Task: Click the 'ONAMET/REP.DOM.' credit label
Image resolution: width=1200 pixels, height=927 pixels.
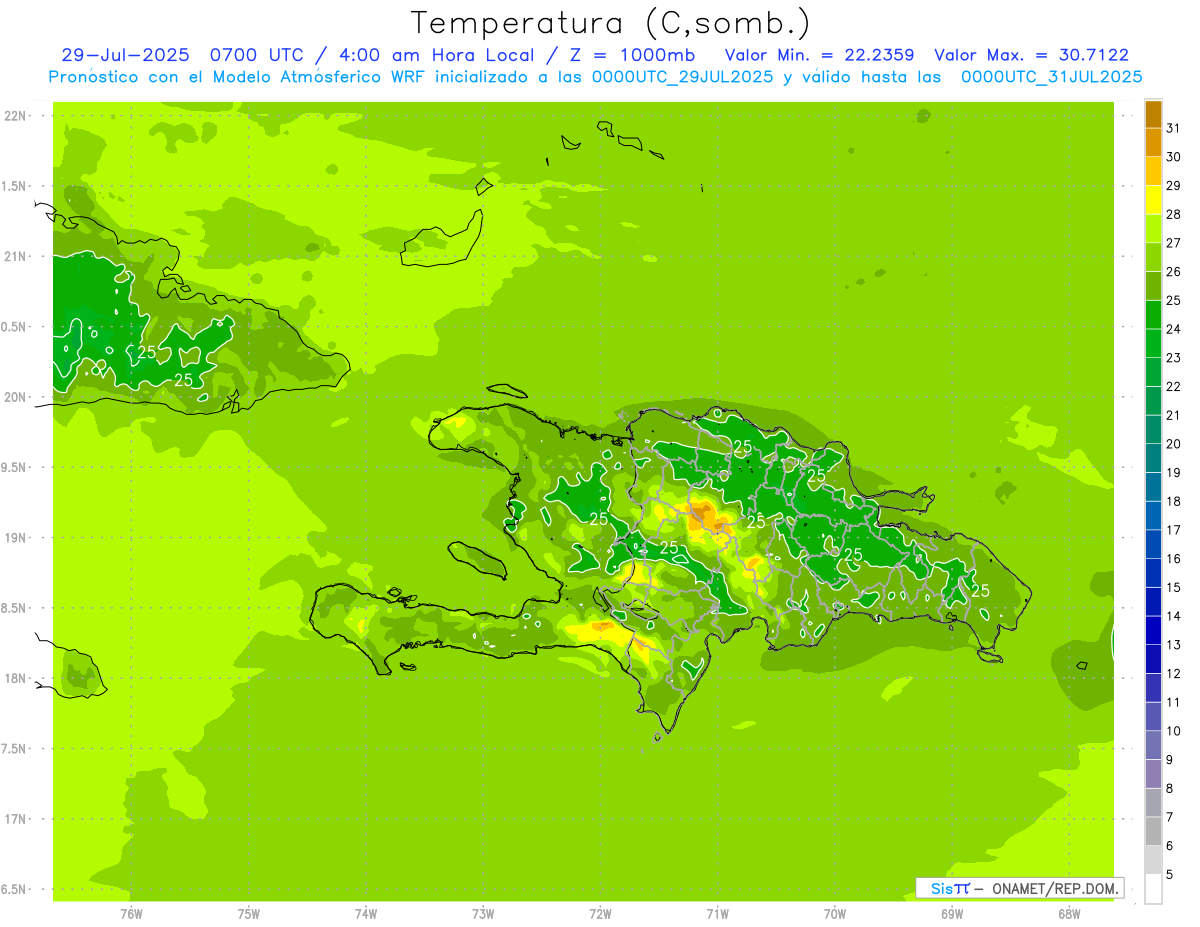Action: pos(1055,888)
